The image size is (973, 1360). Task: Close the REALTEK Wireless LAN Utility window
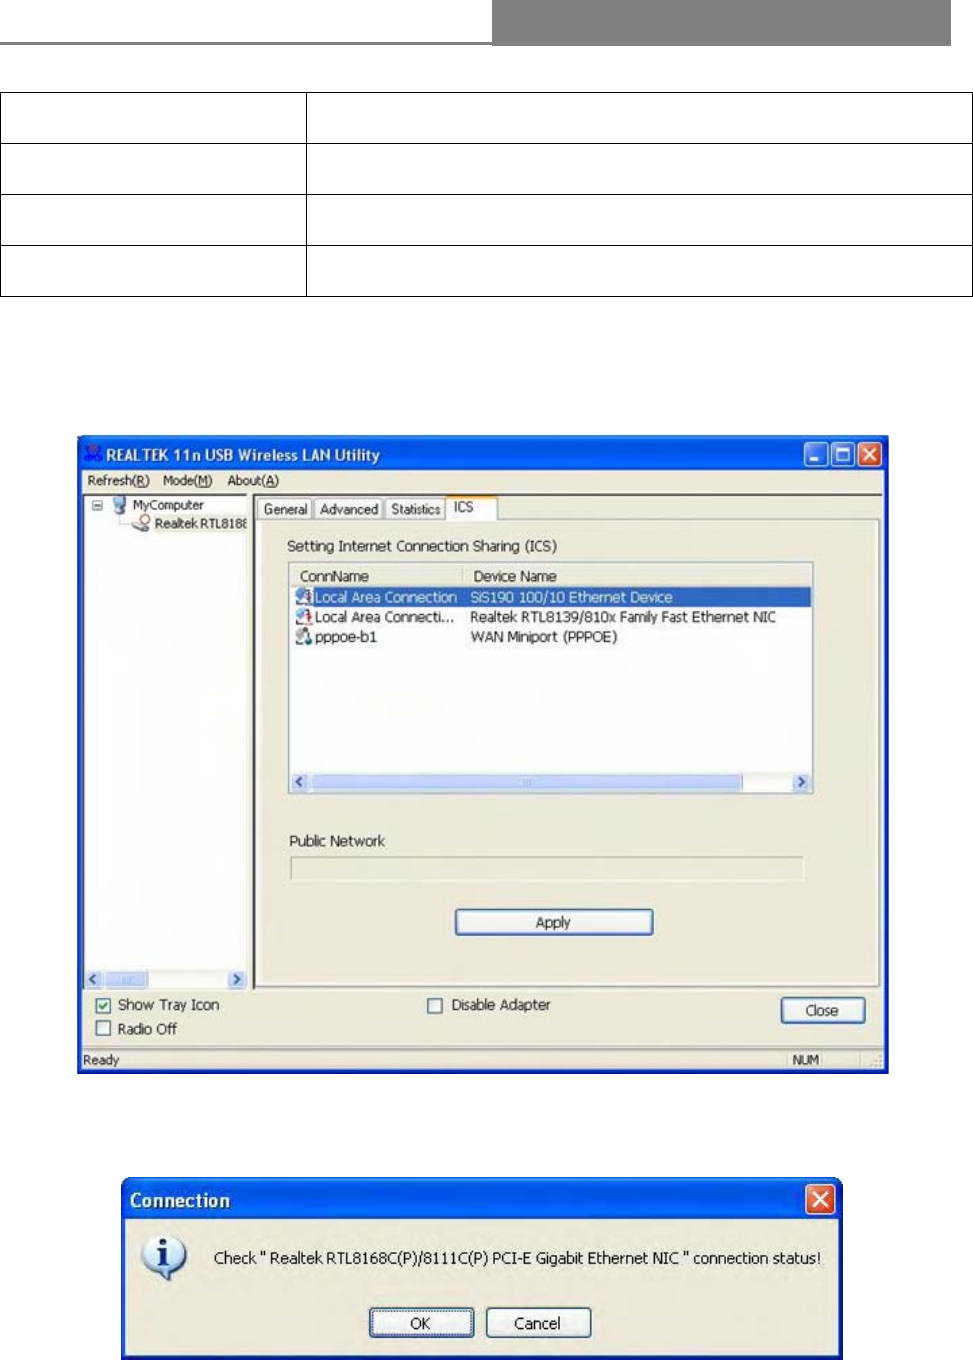click(869, 455)
